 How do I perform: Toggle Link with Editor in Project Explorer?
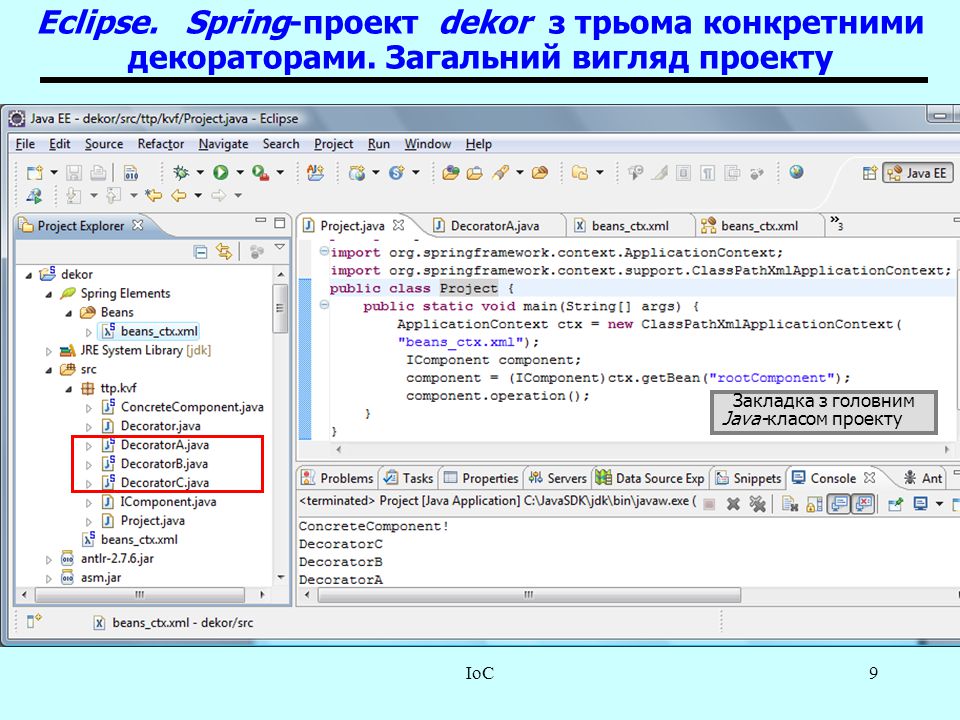(x=224, y=252)
